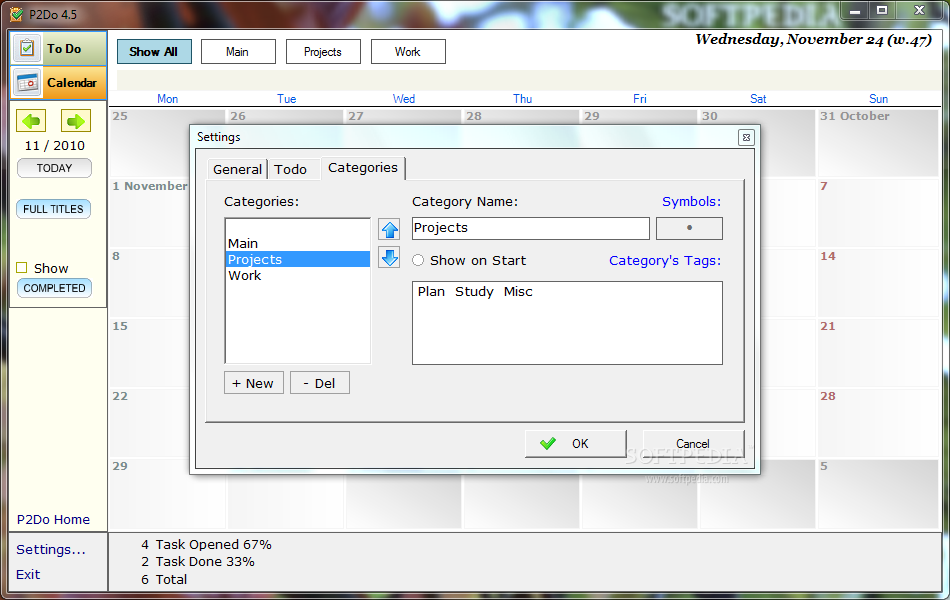Filter calendar by Work category
The width and height of the screenshot is (950, 600).
pos(408,52)
